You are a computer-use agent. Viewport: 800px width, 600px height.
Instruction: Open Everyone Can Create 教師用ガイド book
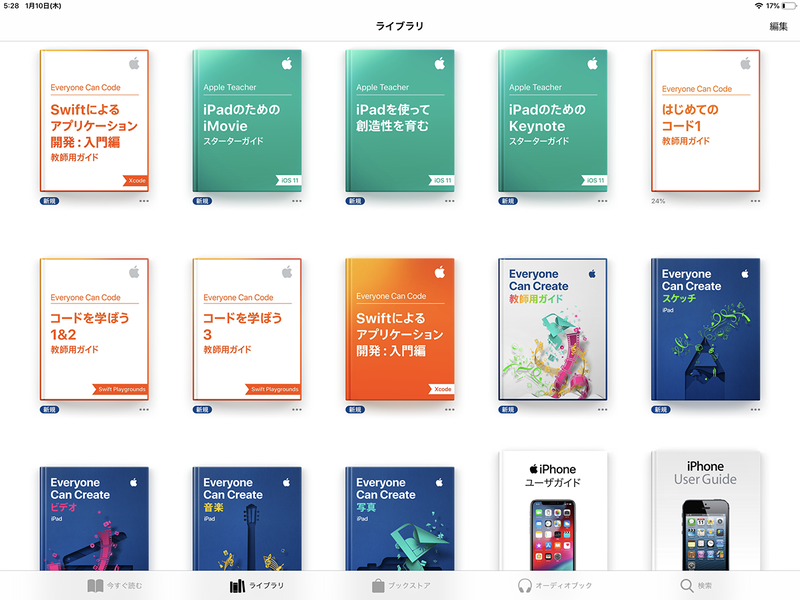pyautogui.click(x=553, y=329)
